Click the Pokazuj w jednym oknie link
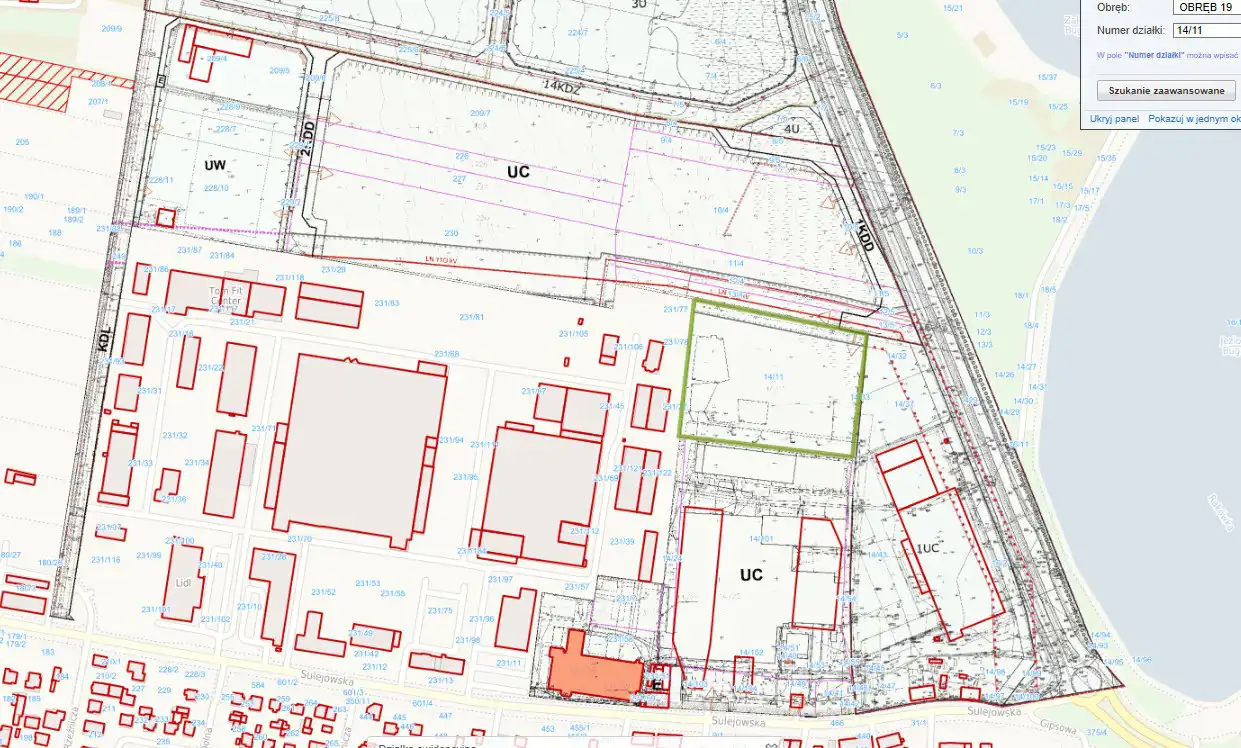Viewport: 1241px width, 748px height. (1194, 119)
